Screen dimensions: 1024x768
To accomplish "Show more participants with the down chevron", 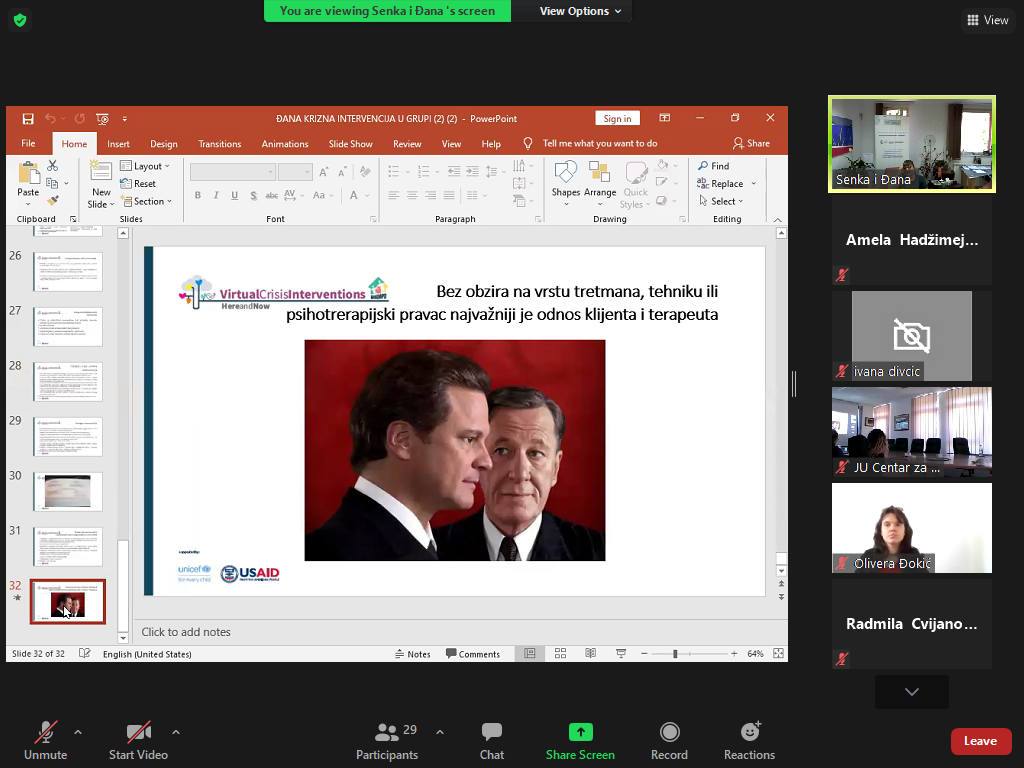I will coord(911,692).
